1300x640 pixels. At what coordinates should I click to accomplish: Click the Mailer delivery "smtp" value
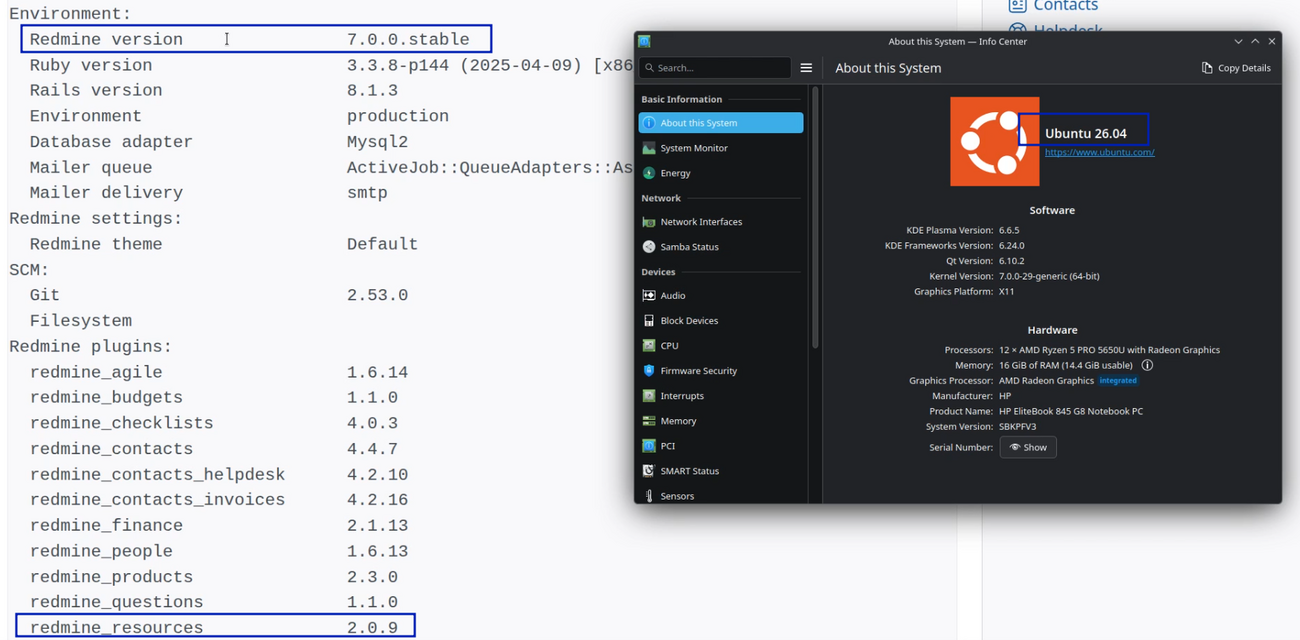click(x=367, y=193)
